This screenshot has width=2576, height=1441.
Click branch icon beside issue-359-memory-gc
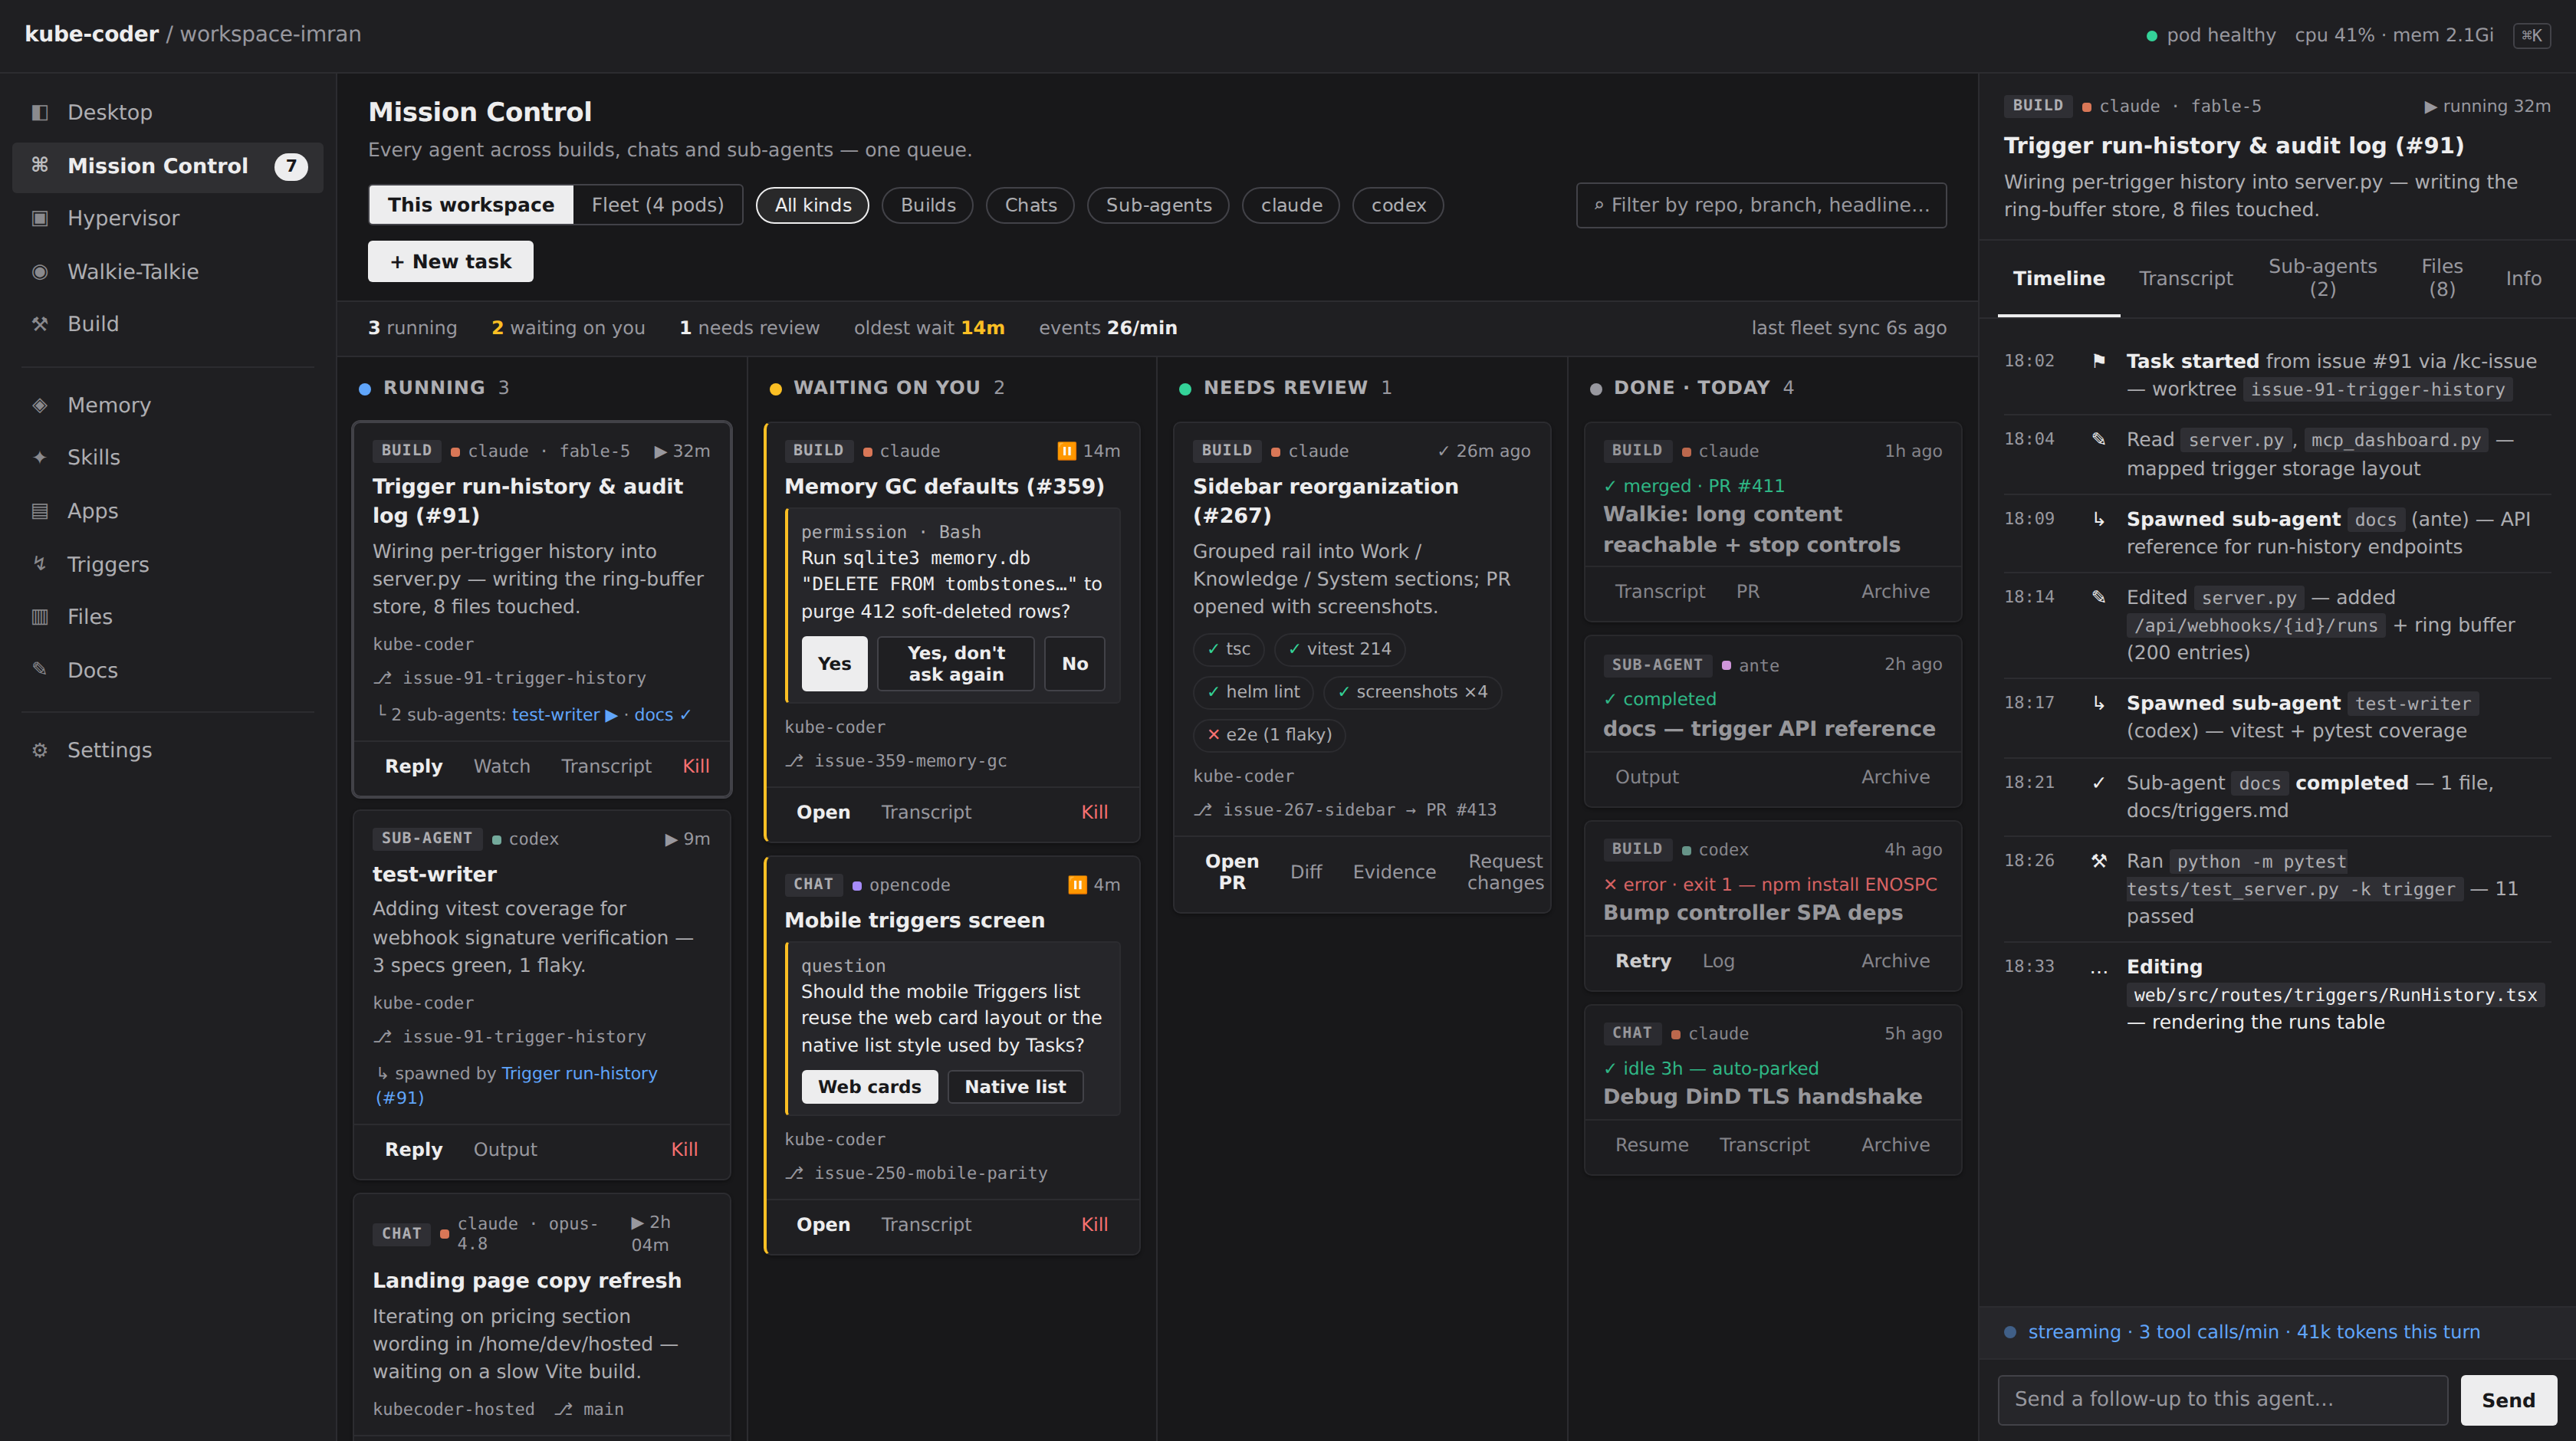(x=794, y=761)
